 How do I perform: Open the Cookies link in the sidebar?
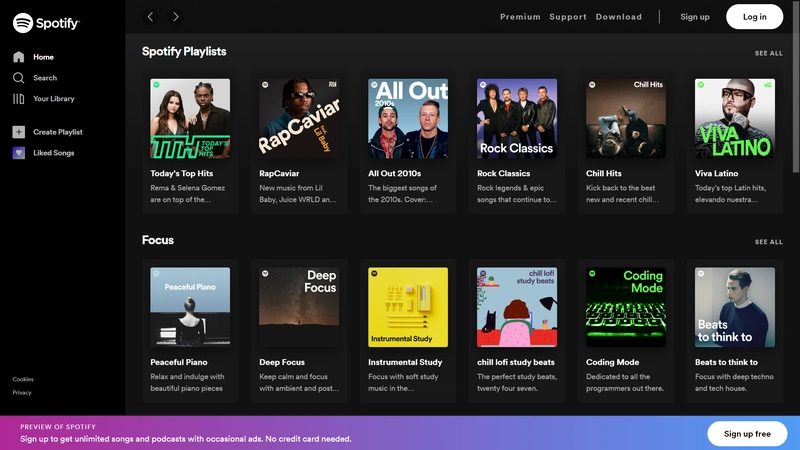pos(23,379)
